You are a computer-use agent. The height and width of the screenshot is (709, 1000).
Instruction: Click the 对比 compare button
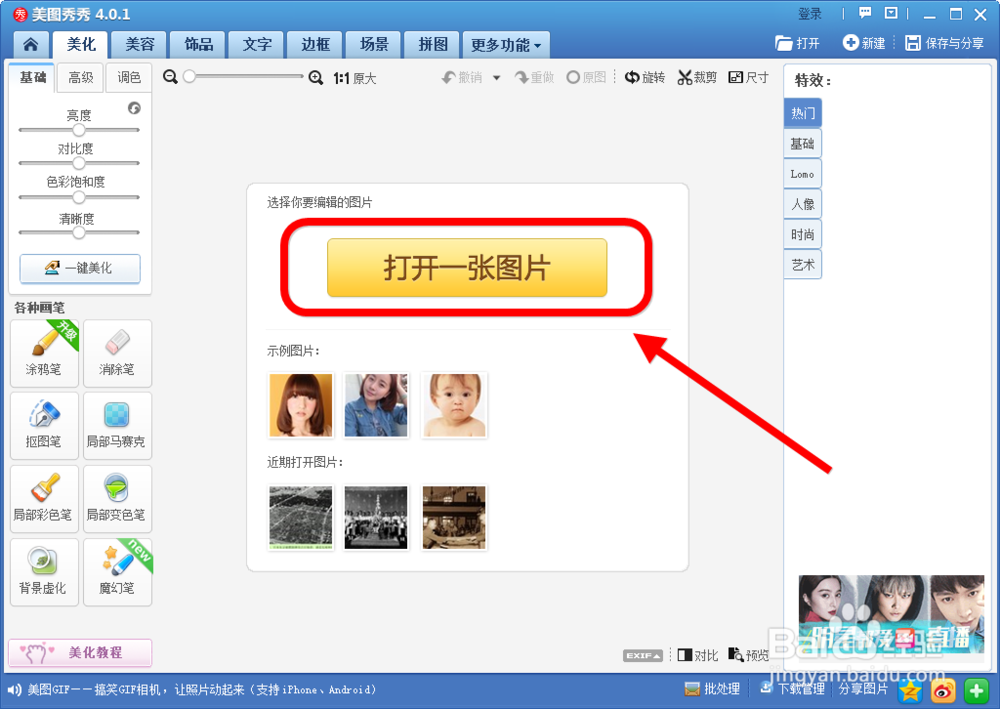coord(698,655)
